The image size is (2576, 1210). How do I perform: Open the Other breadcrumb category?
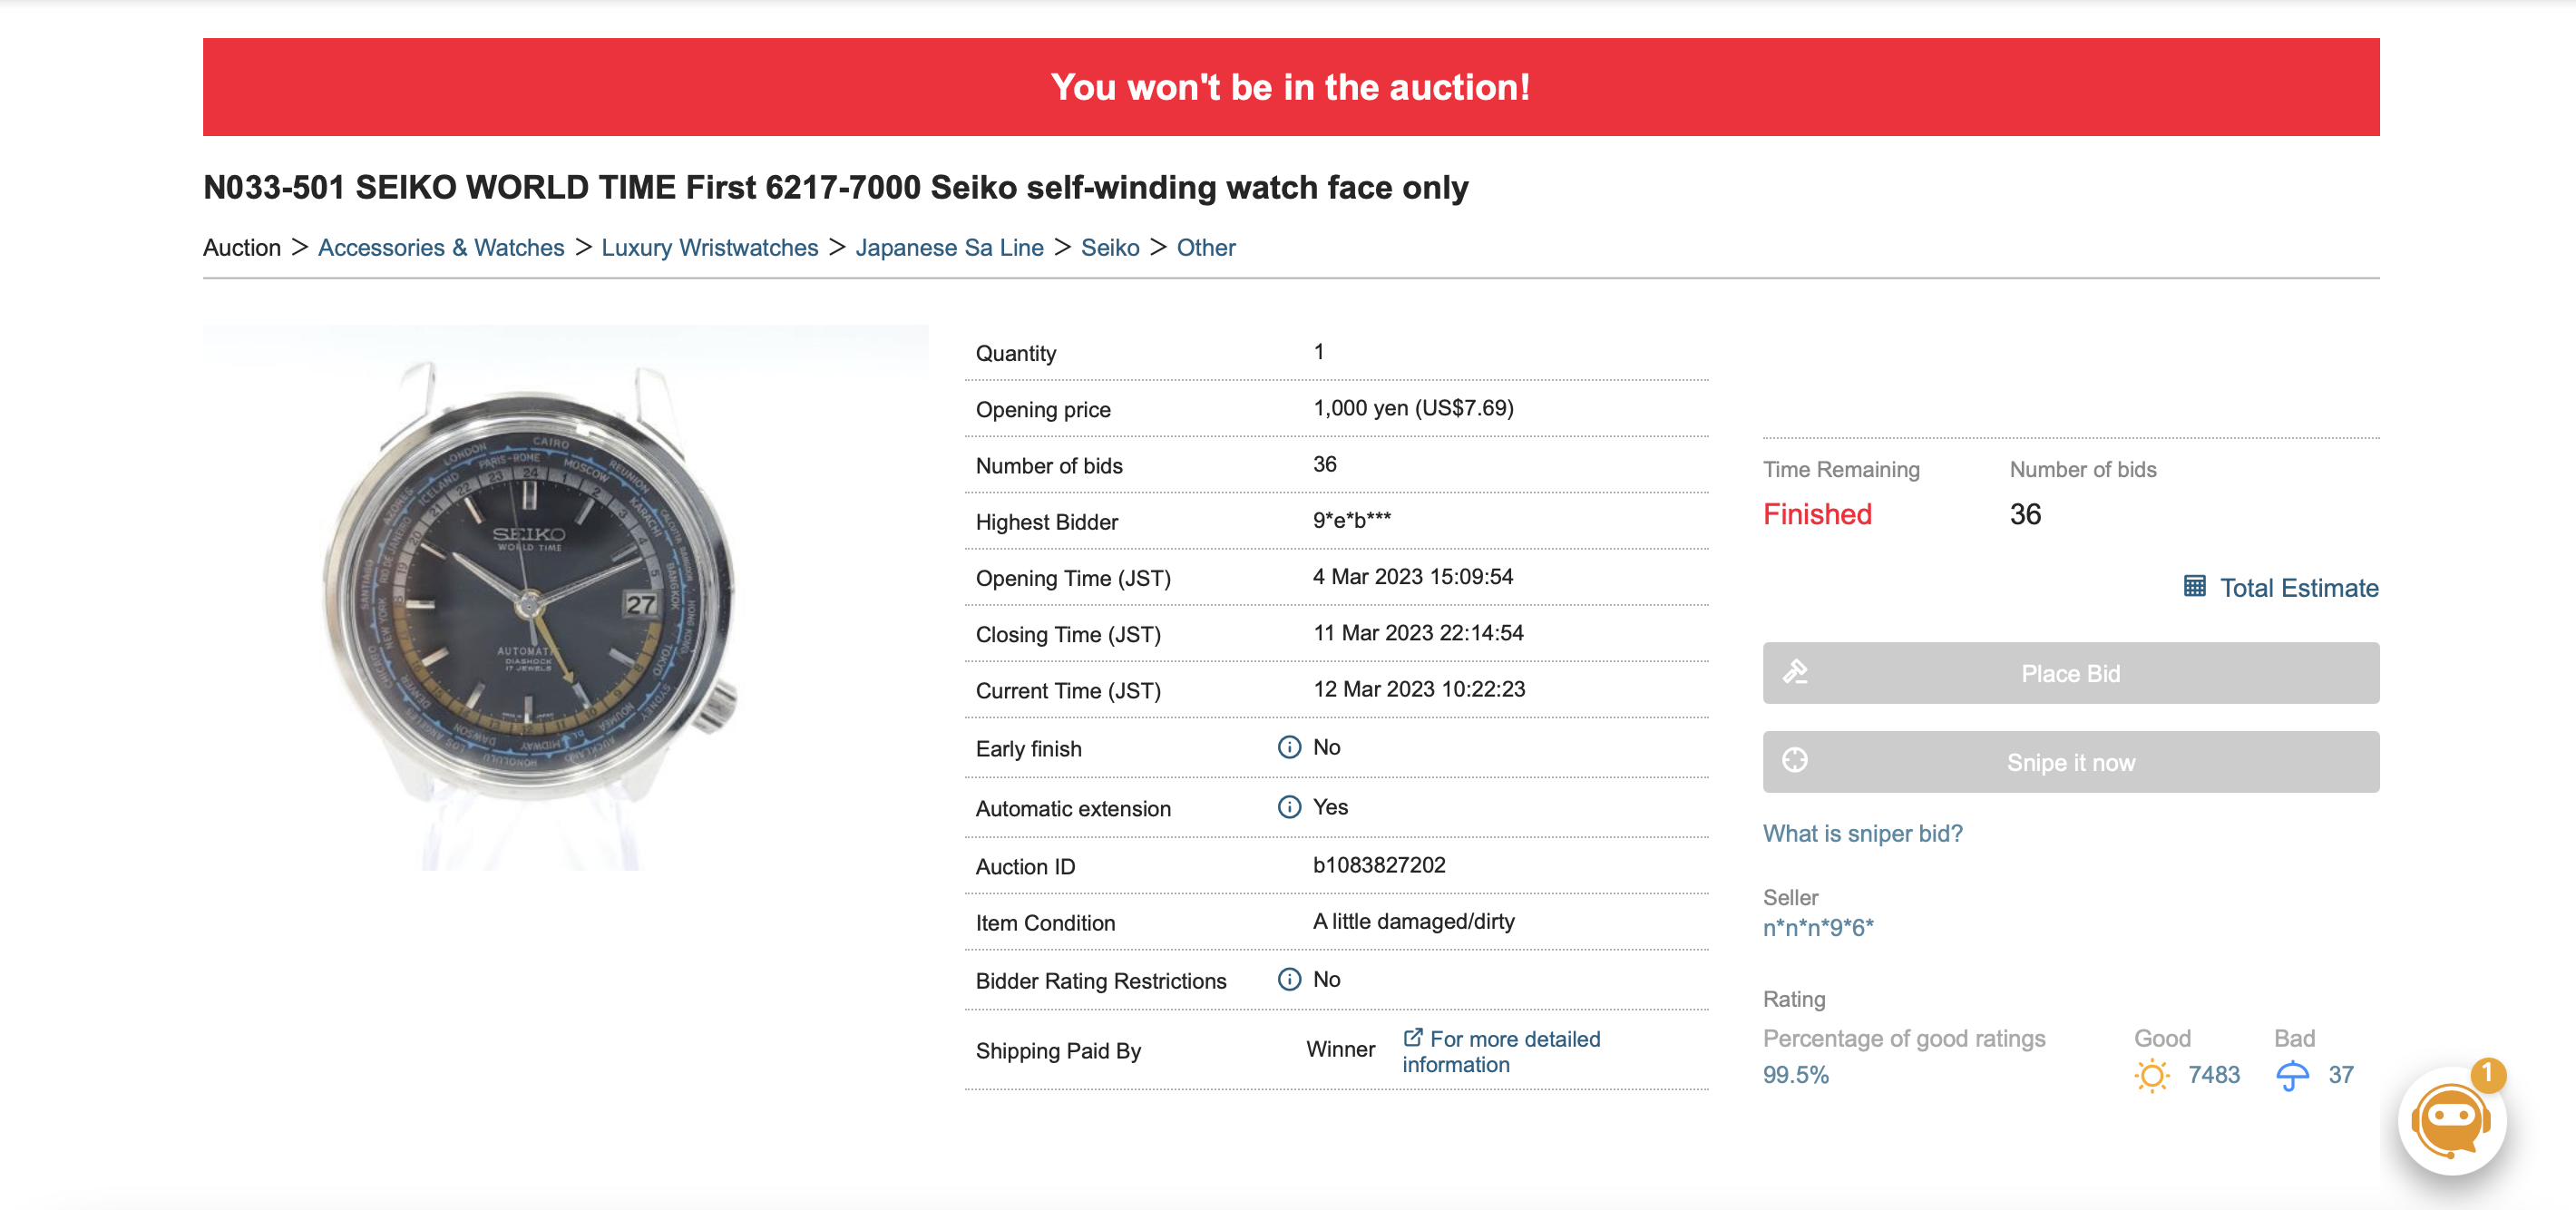(1206, 247)
